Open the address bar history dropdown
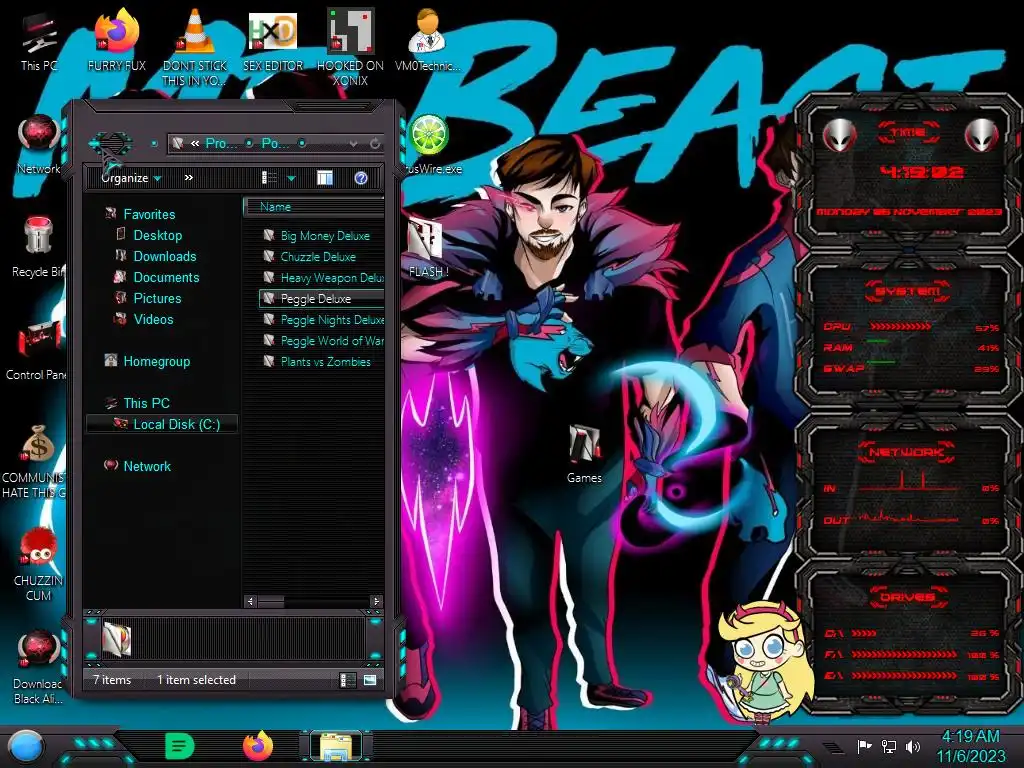1024x768 pixels. (x=353, y=143)
